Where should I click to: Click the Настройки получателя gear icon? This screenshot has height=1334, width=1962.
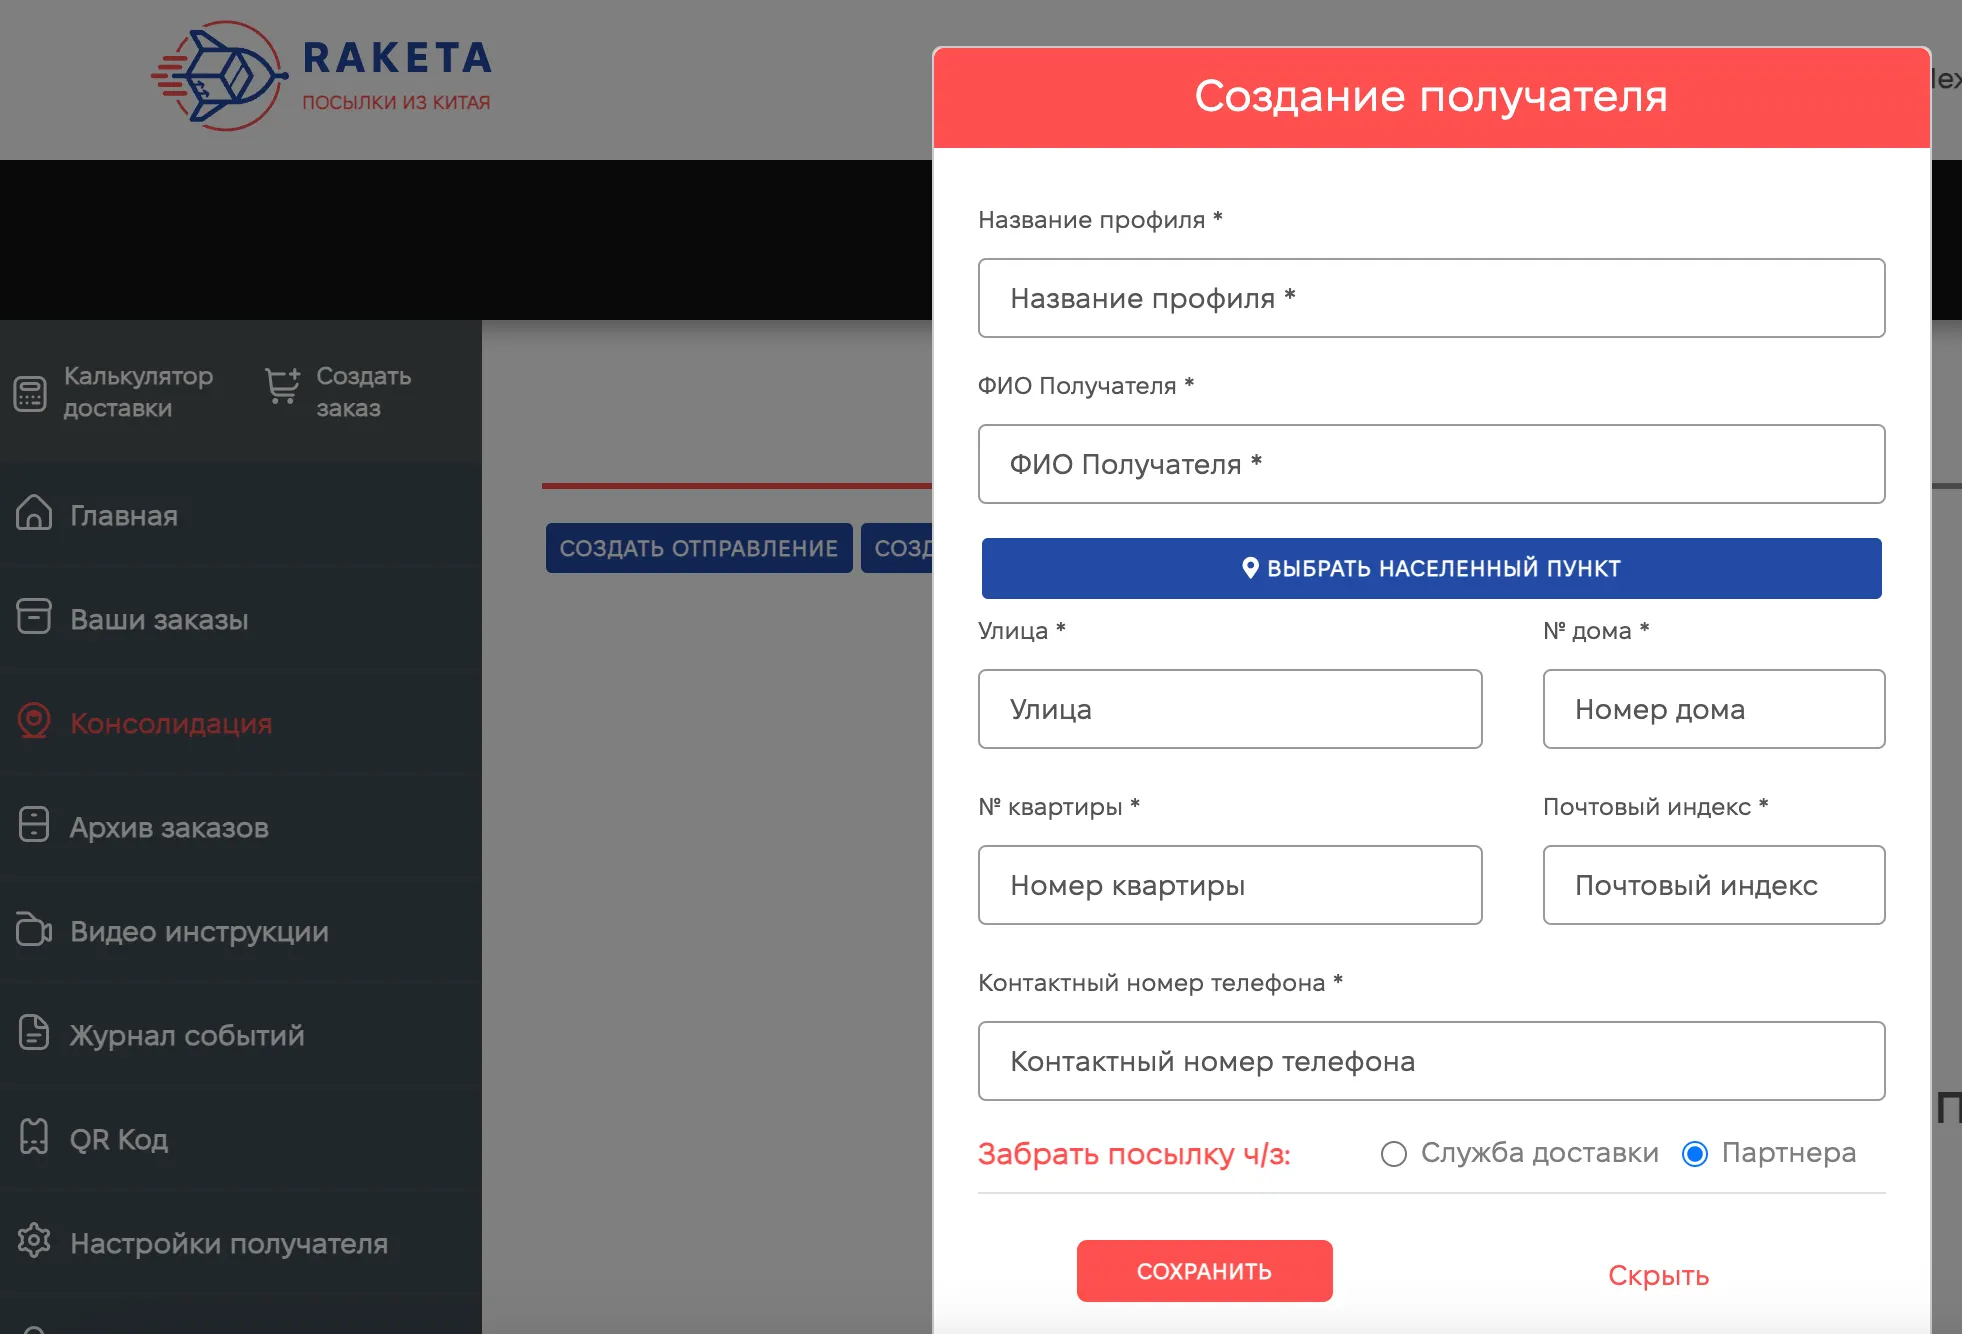34,1241
